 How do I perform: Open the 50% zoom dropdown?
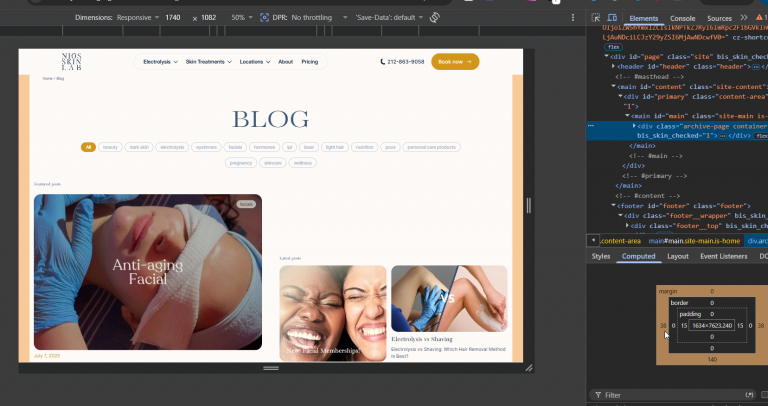[x=241, y=18]
